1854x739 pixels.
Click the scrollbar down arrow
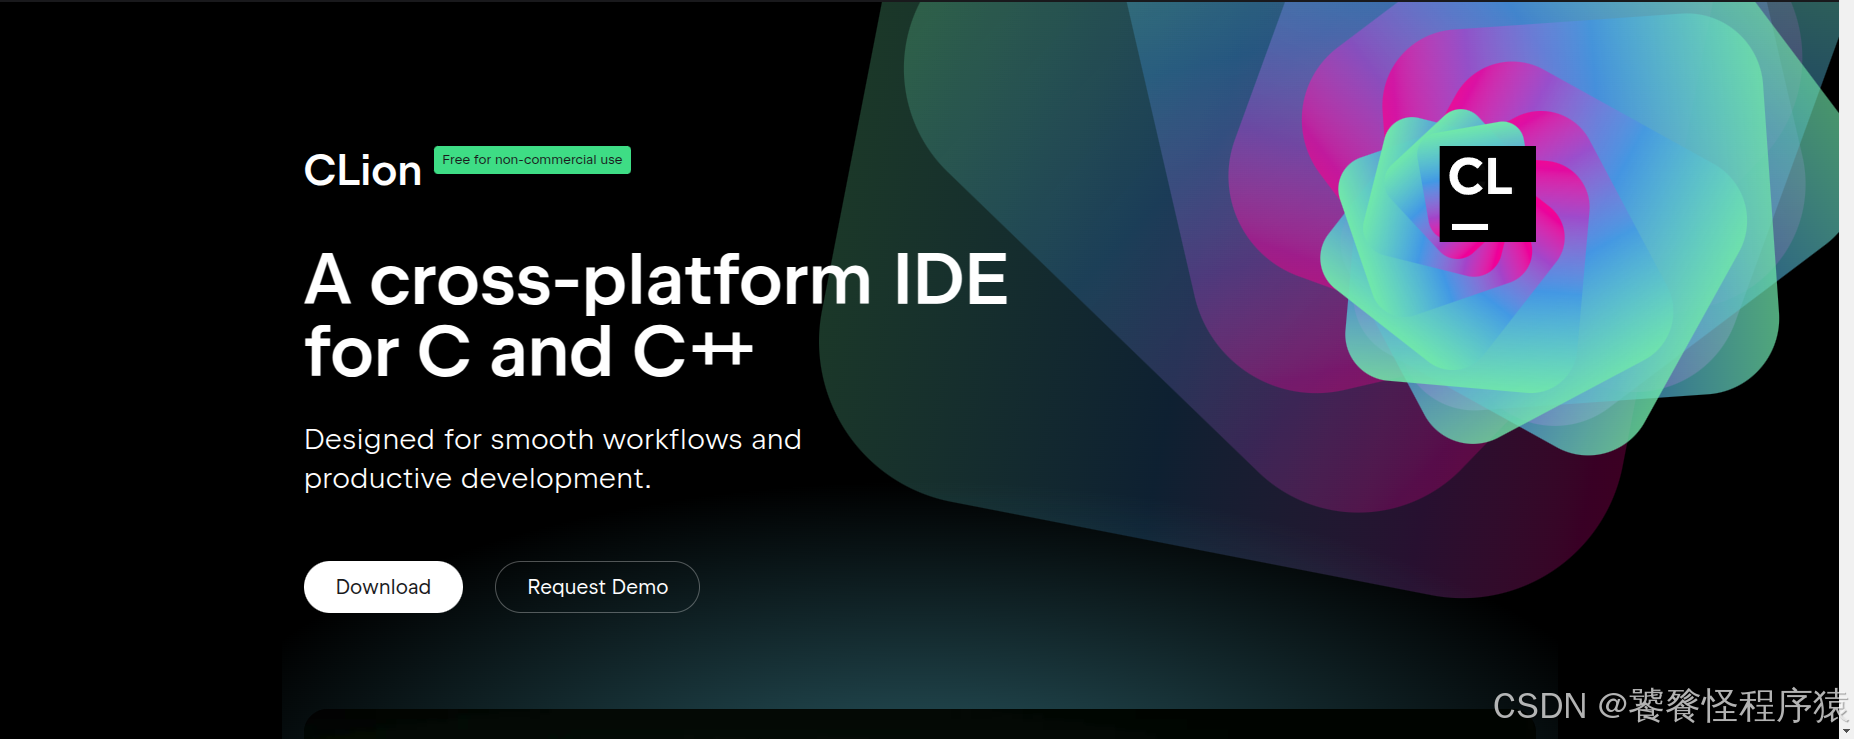tap(1846, 731)
